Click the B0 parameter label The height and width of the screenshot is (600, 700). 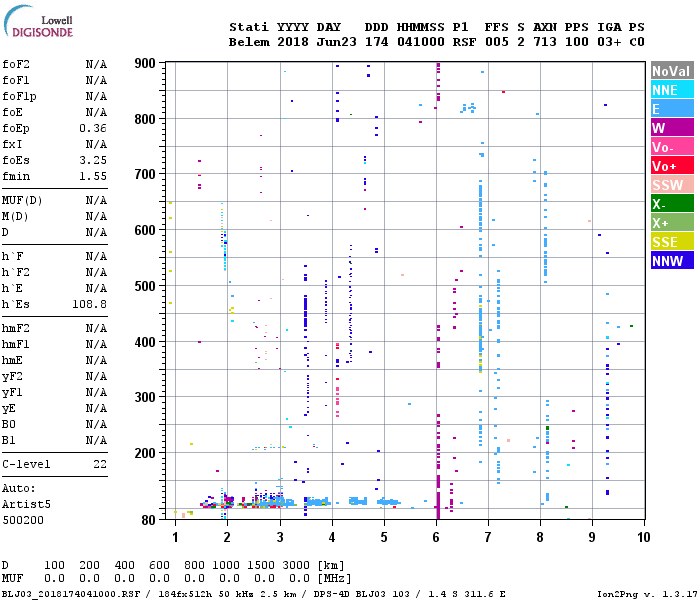[x=8, y=425]
